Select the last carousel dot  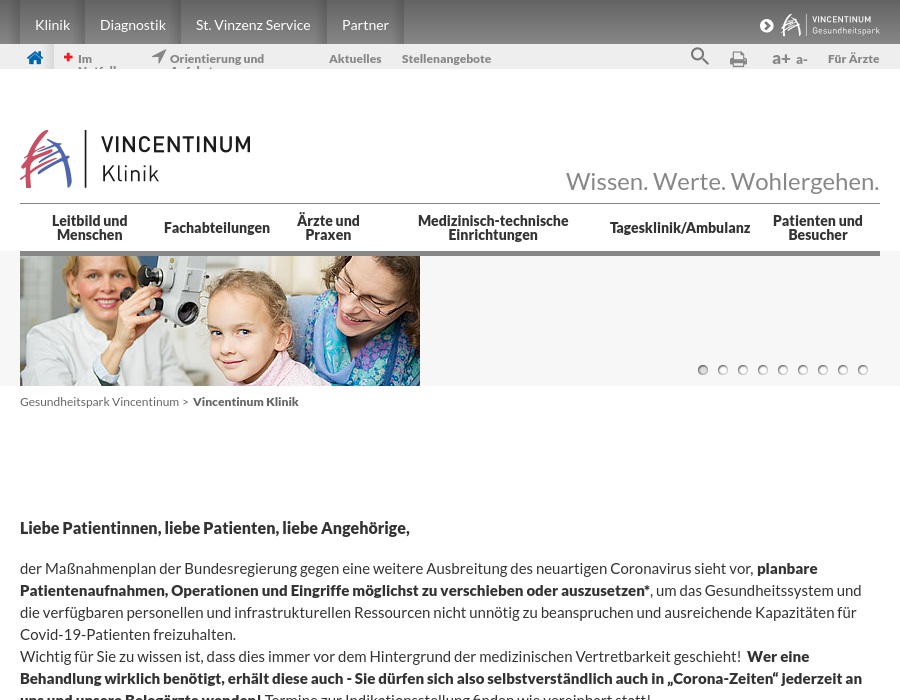pyautogui.click(x=863, y=370)
